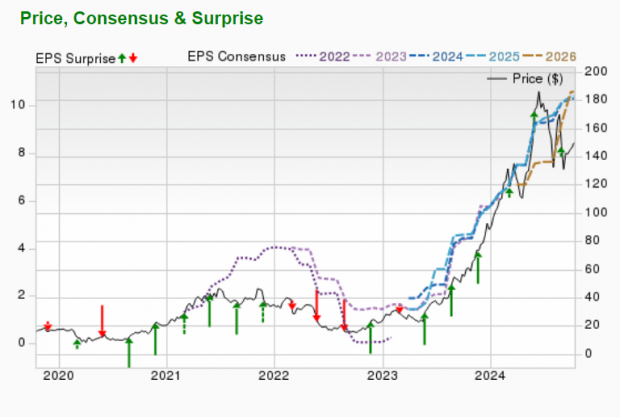Screen dimensions: 620x417
Task: Click the 2022 x-axis label
Action: pyautogui.click(x=274, y=376)
